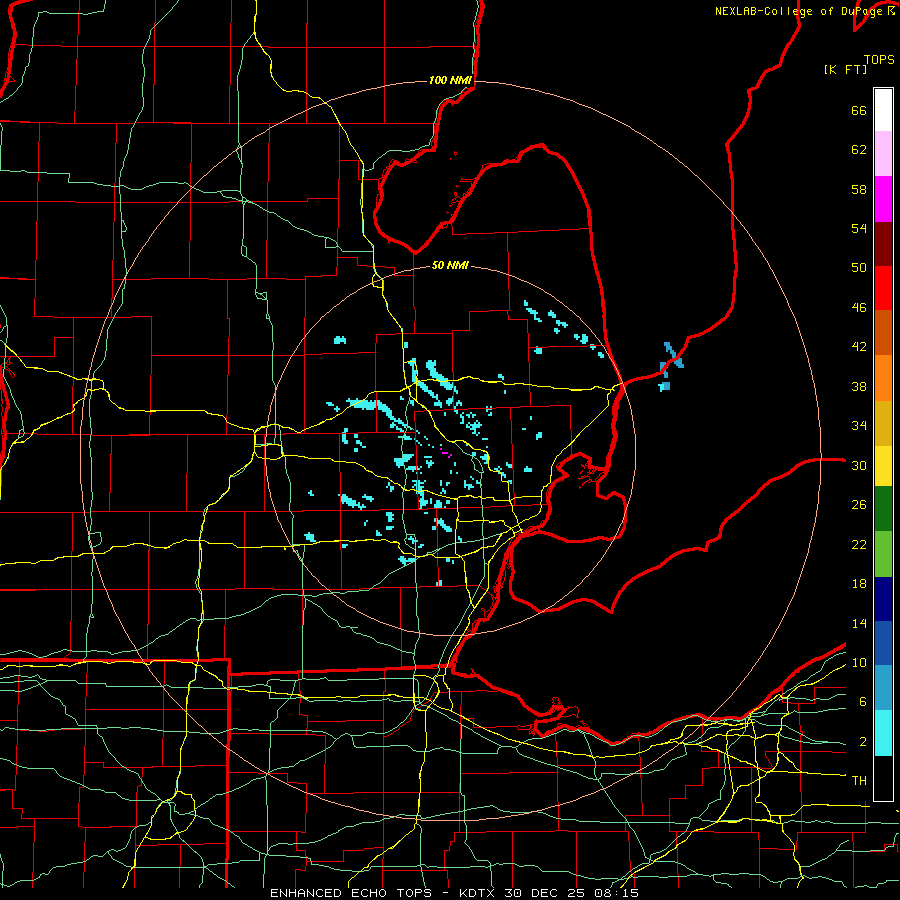This screenshot has width=900, height=900.
Task: Click the legend value "66"
Action: [x=859, y=111]
